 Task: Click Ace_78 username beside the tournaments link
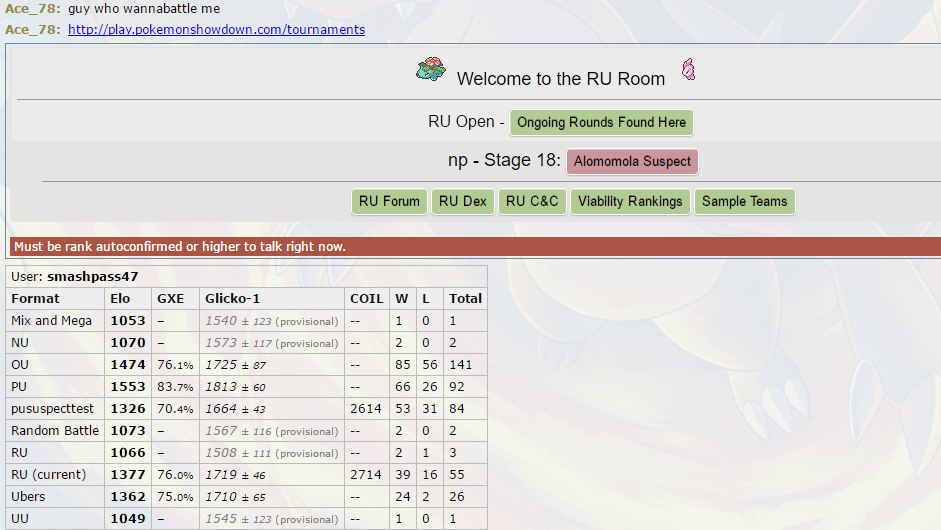31,29
